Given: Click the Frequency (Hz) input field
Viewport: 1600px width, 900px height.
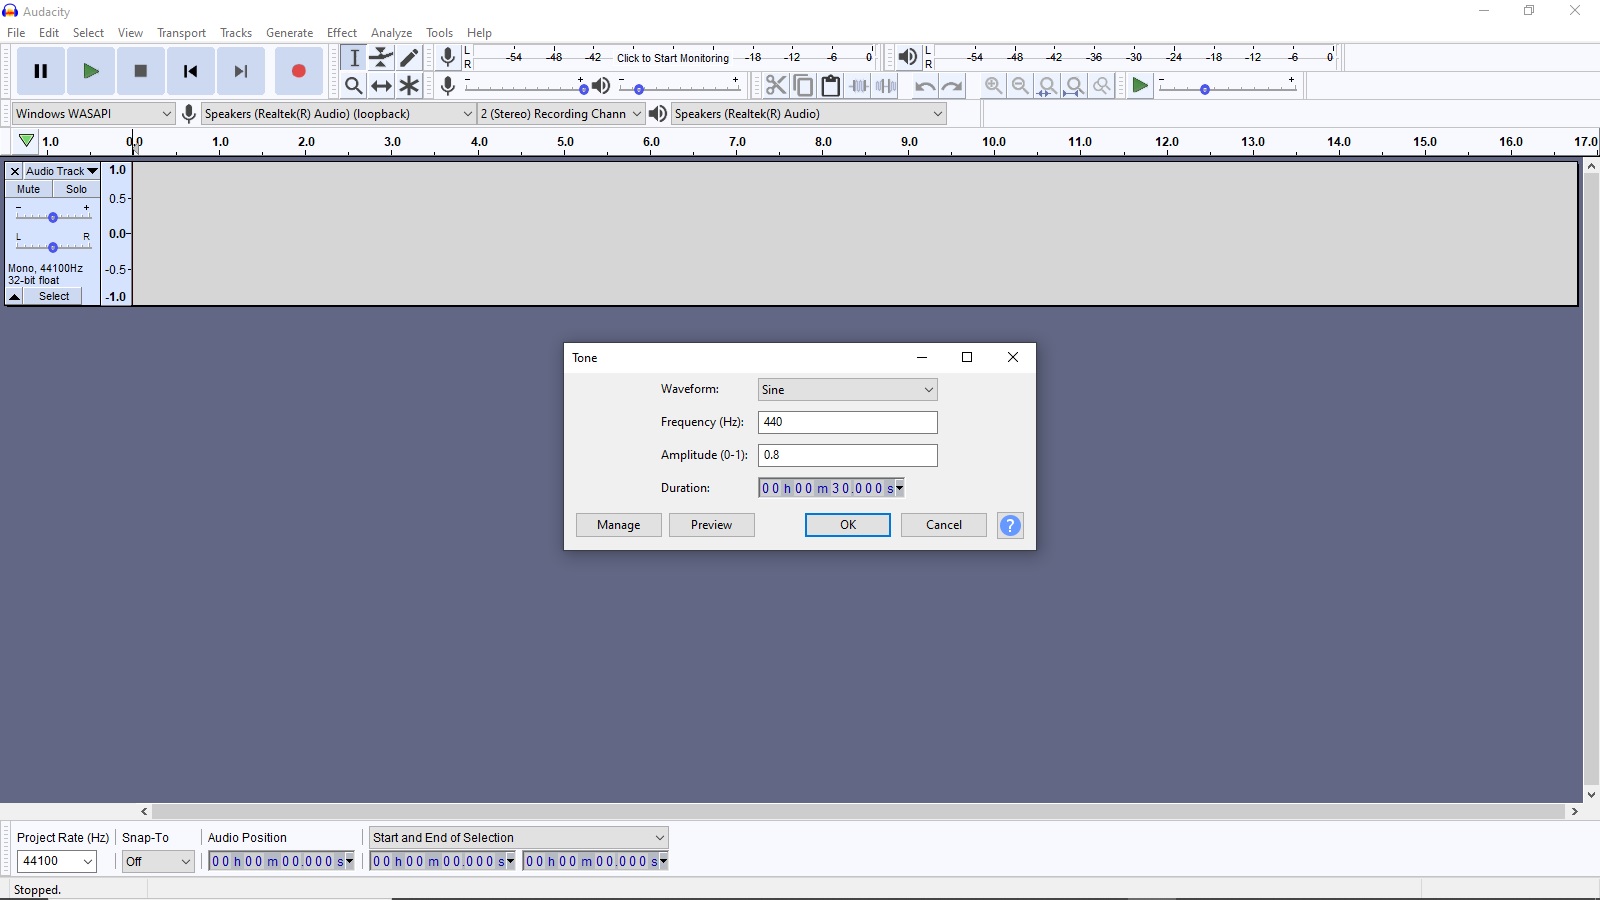Looking at the screenshot, I should pos(847,422).
